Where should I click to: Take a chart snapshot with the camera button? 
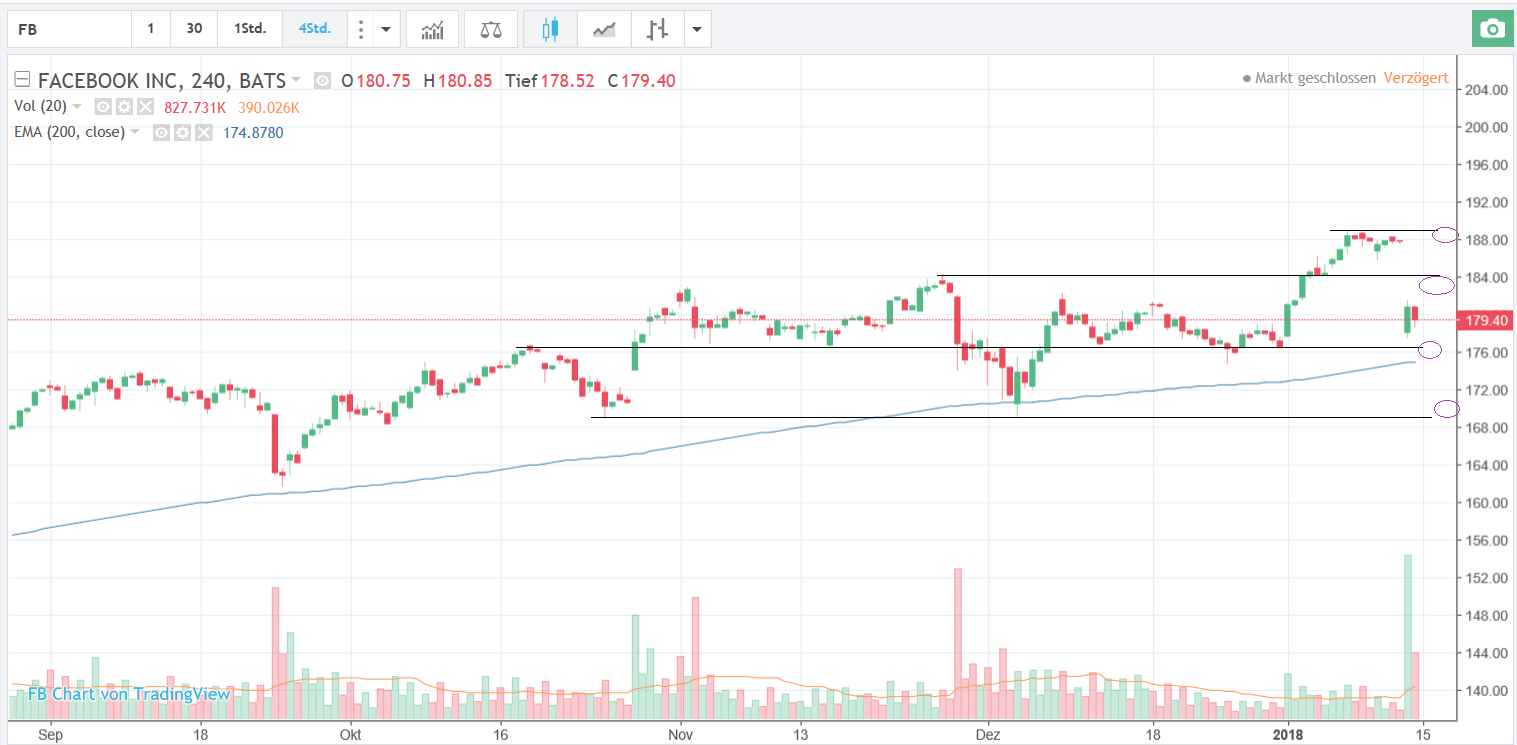coord(1492,29)
